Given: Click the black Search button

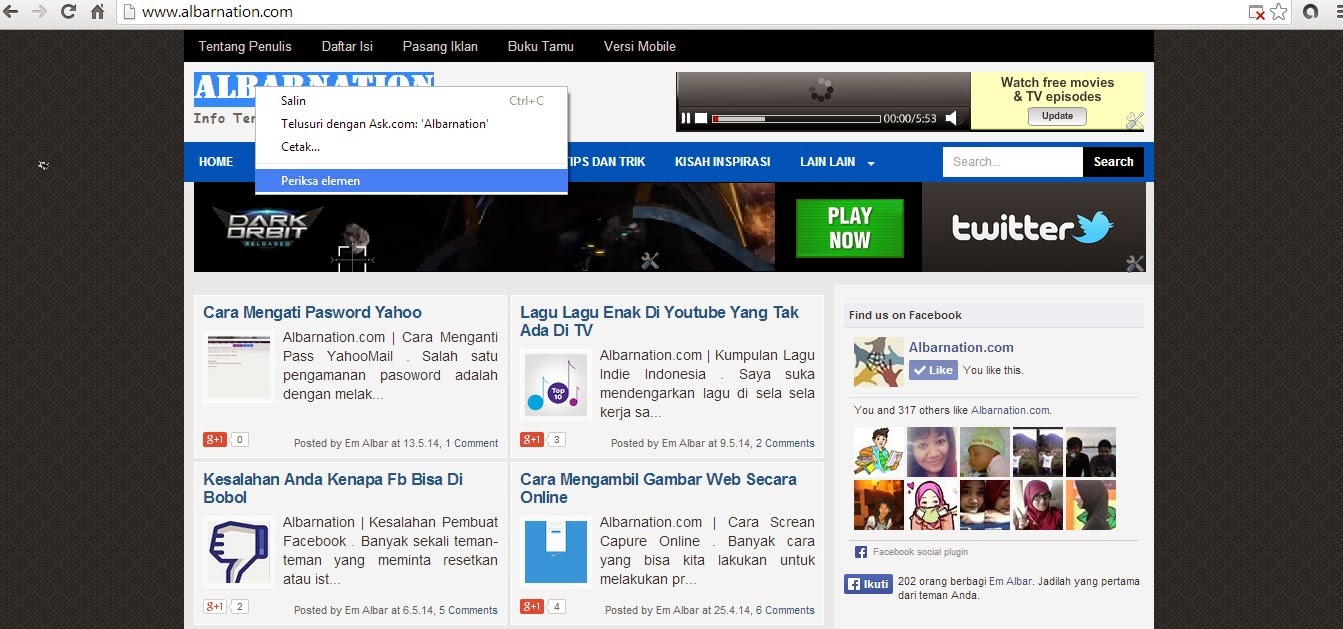Looking at the screenshot, I should point(1113,162).
